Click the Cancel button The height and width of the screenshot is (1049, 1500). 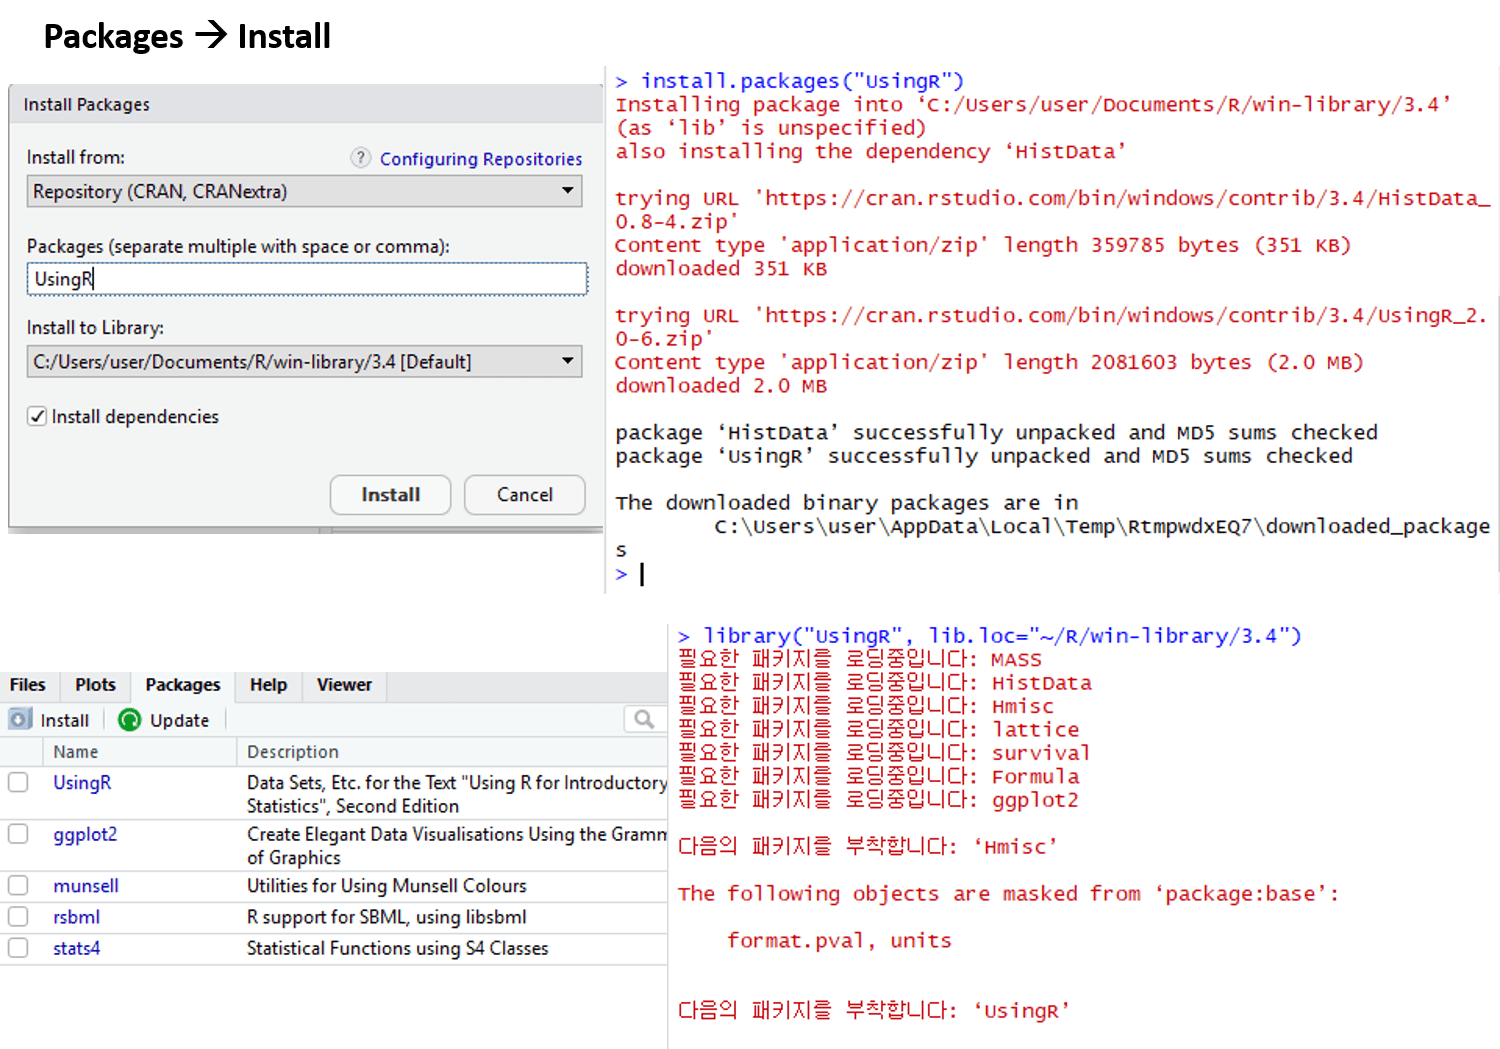[524, 494]
